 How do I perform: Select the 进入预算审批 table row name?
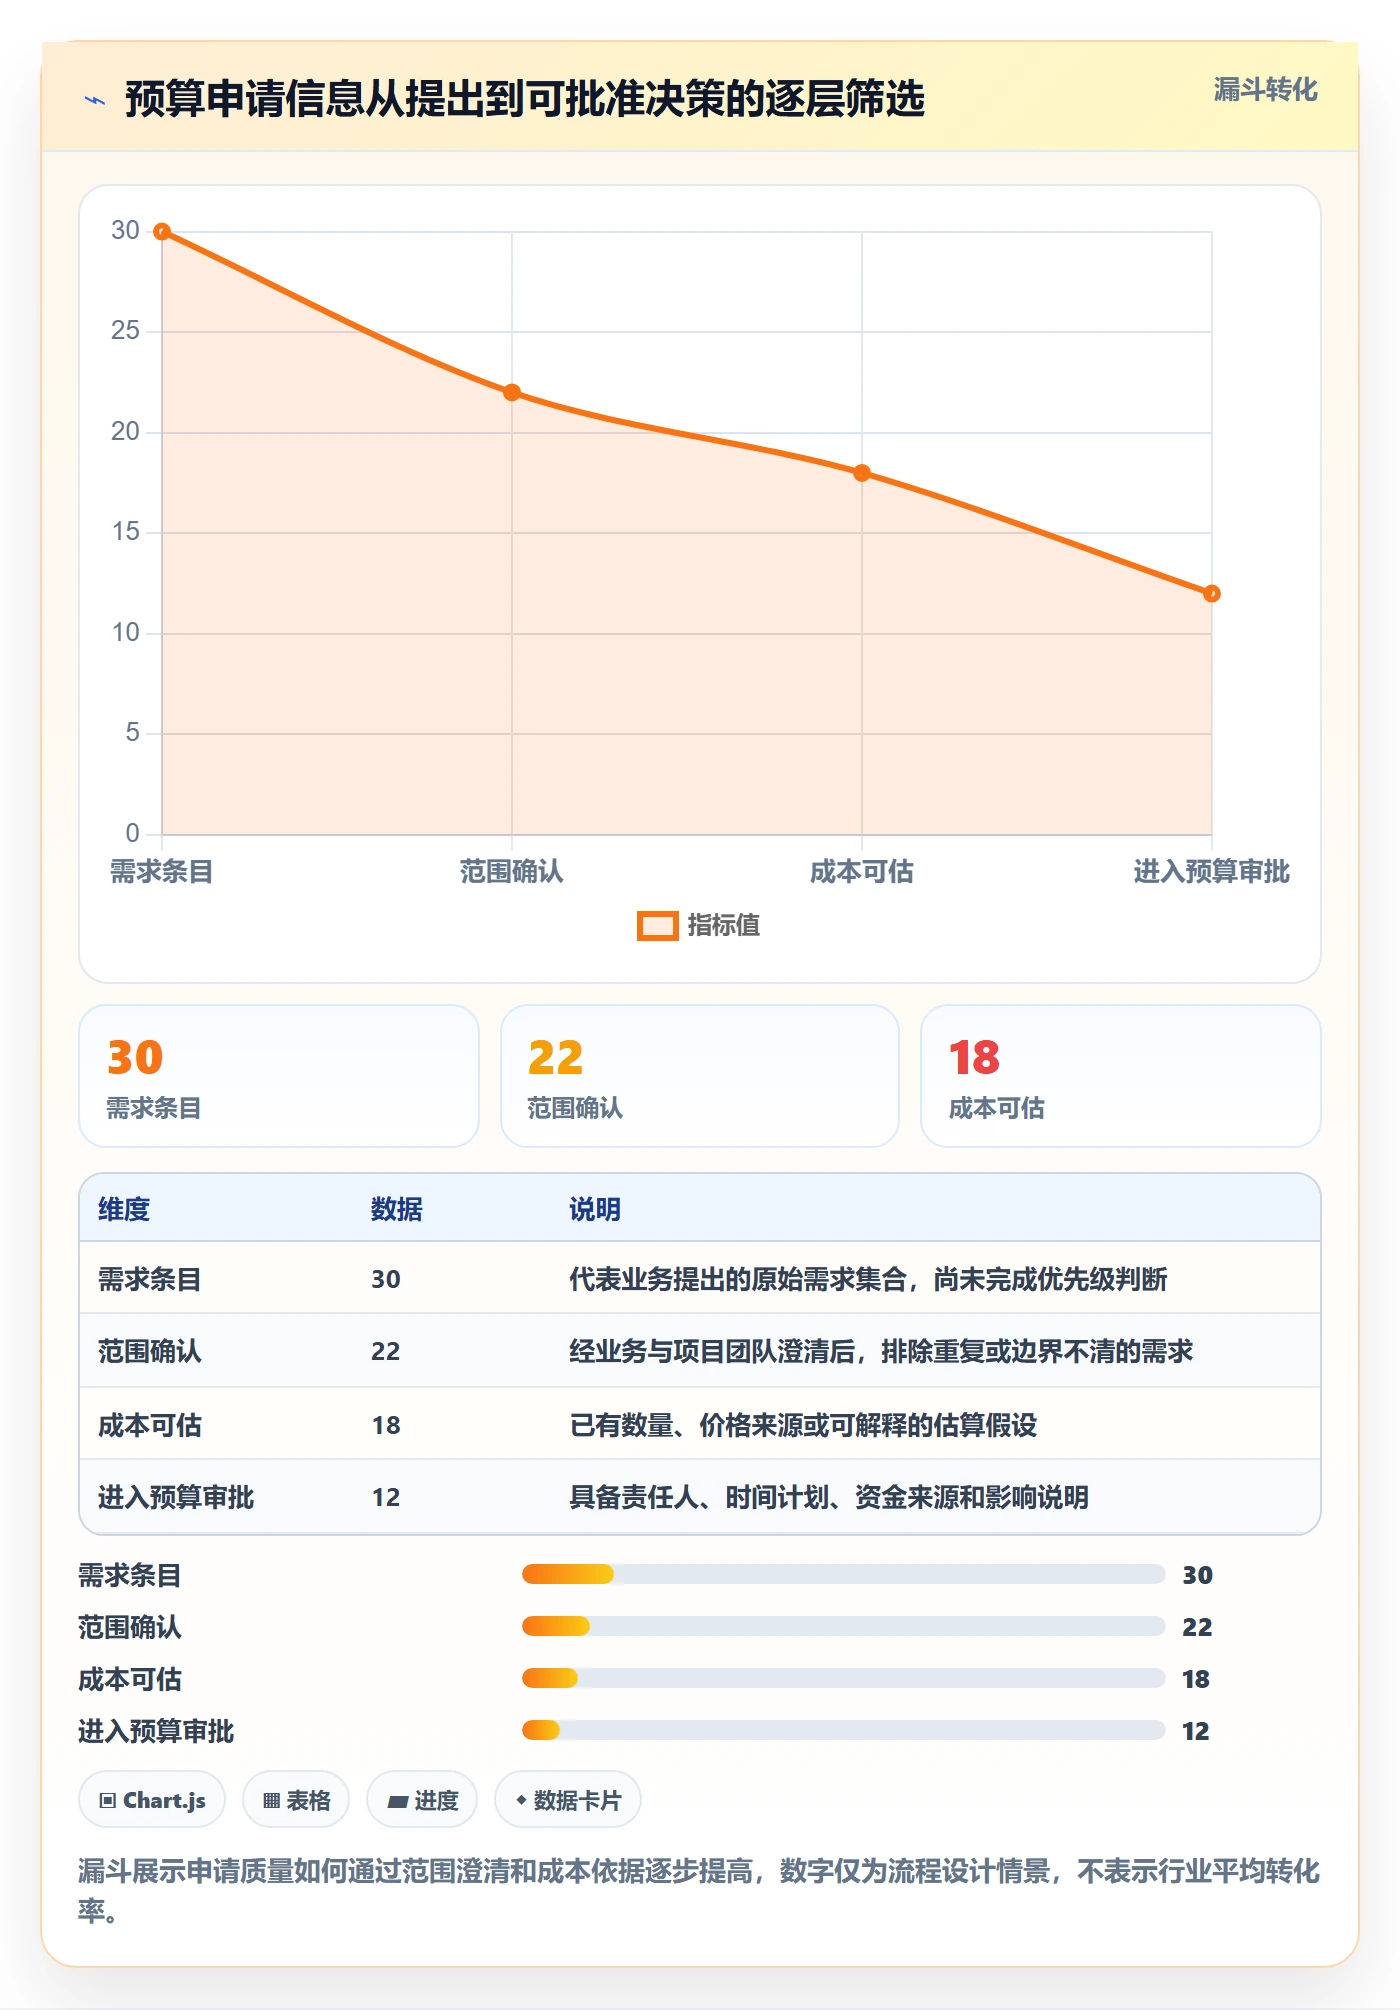(176, 1497)
